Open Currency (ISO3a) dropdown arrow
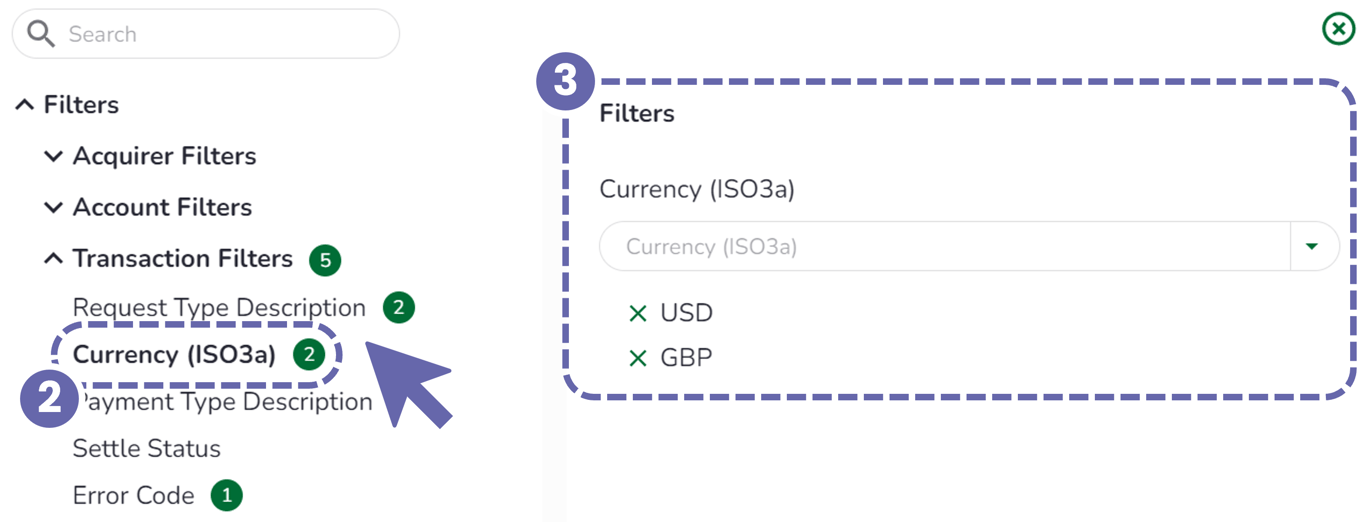The image size is (1366, 522). pyautogui.click(x=1312, y=247)
